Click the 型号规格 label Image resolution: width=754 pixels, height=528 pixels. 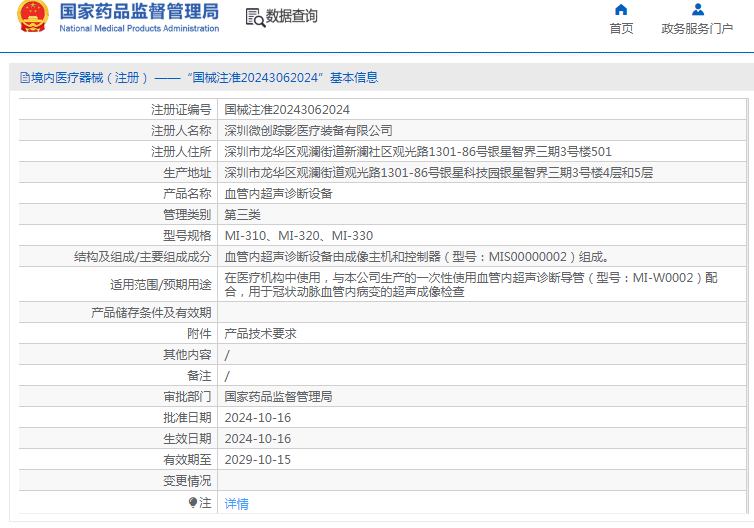click(187, 236)
